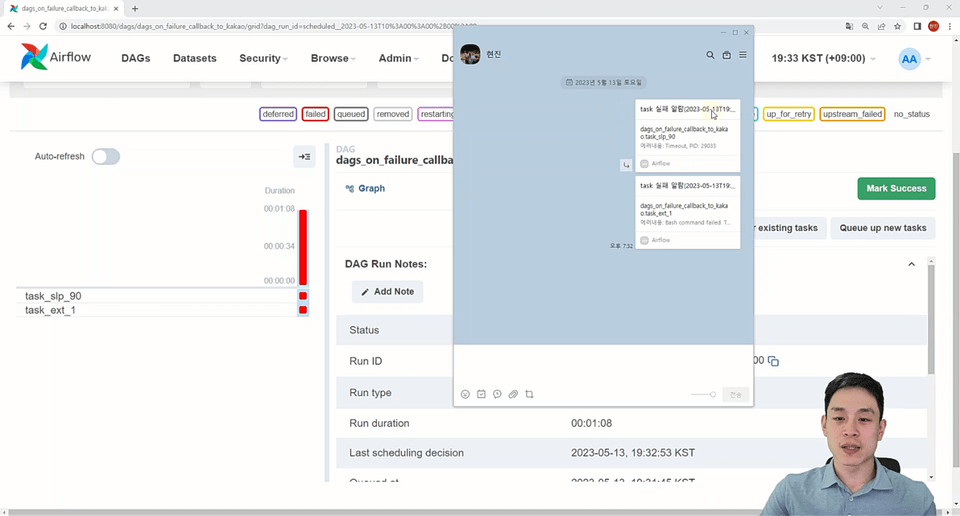Click the translate page icon in address bar
960x516 pixels.
coord(849,26)
